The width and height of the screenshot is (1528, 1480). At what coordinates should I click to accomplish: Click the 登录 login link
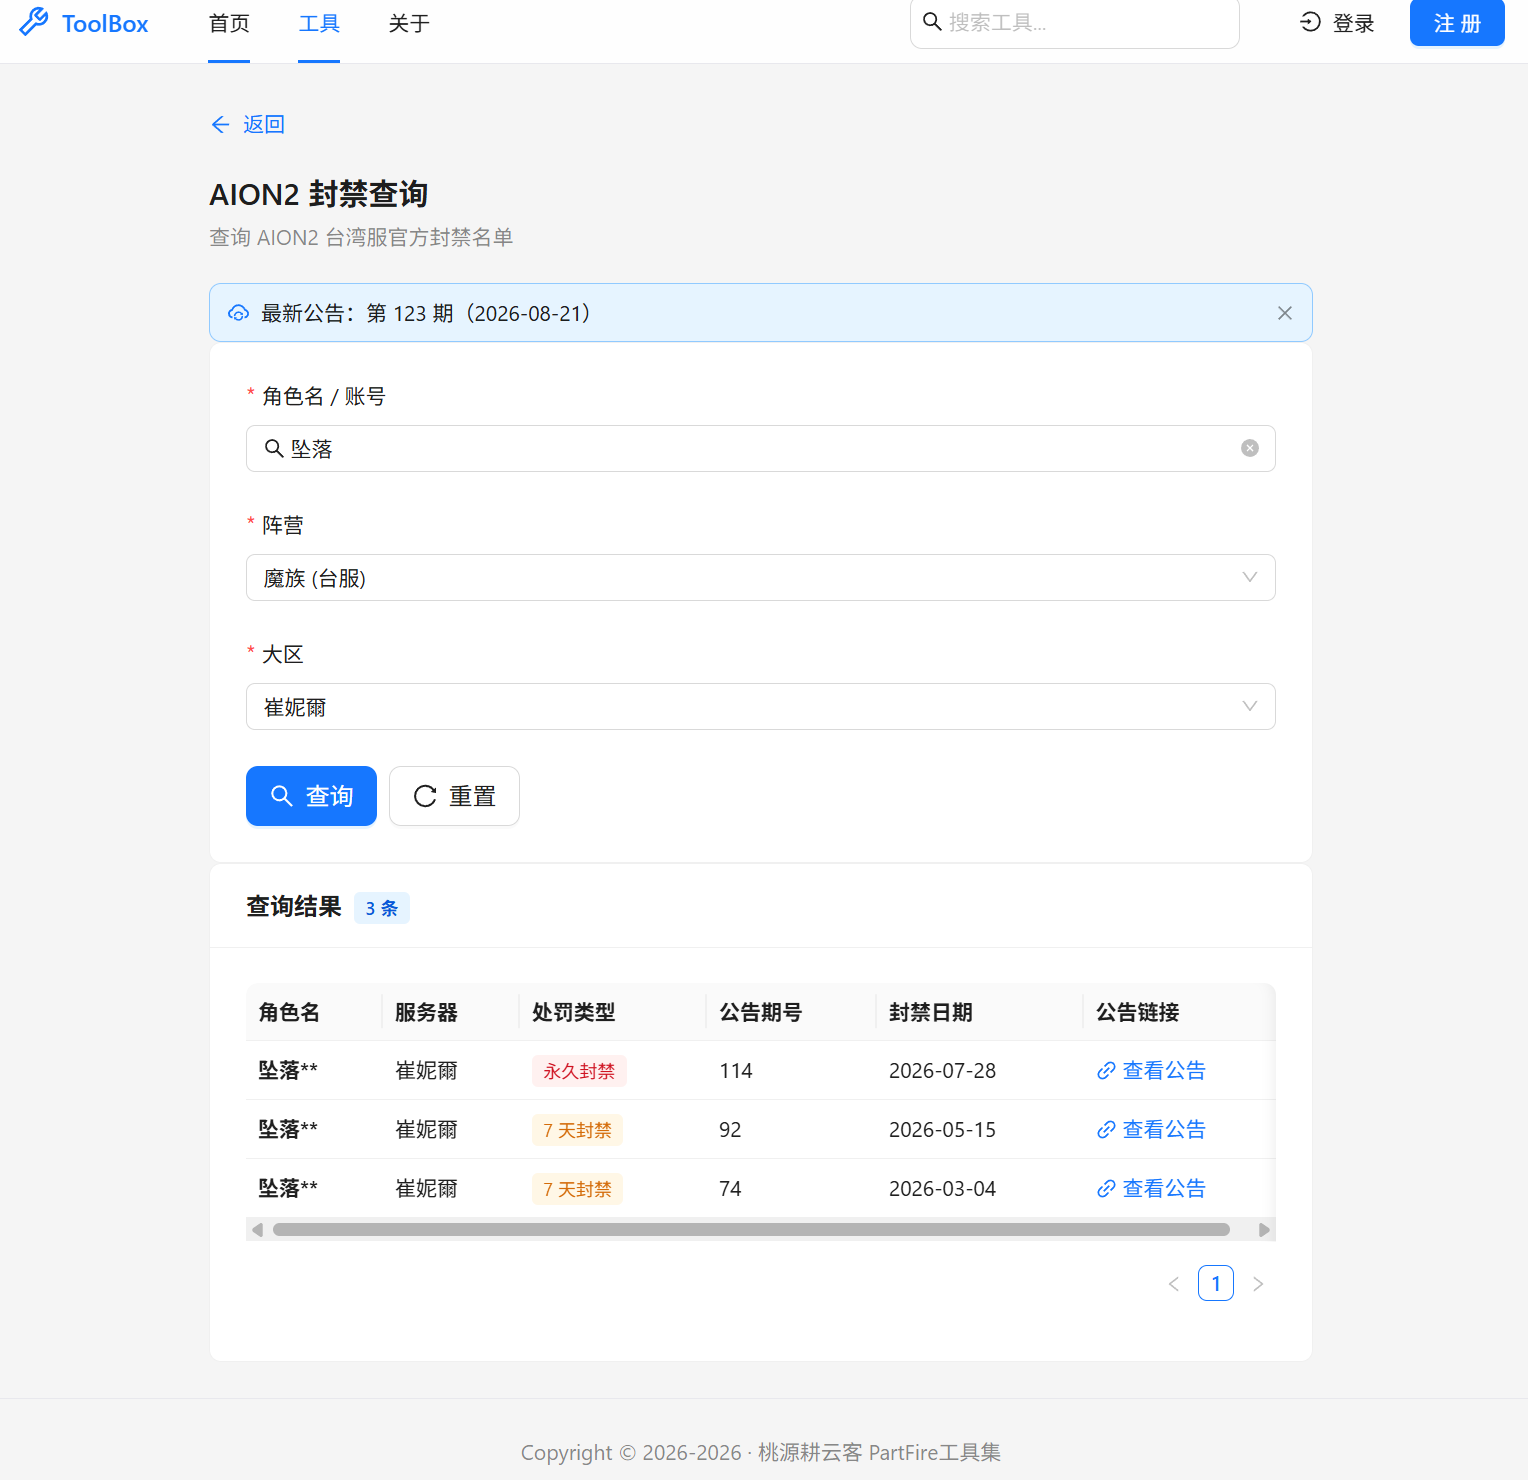pos(1337,23)
